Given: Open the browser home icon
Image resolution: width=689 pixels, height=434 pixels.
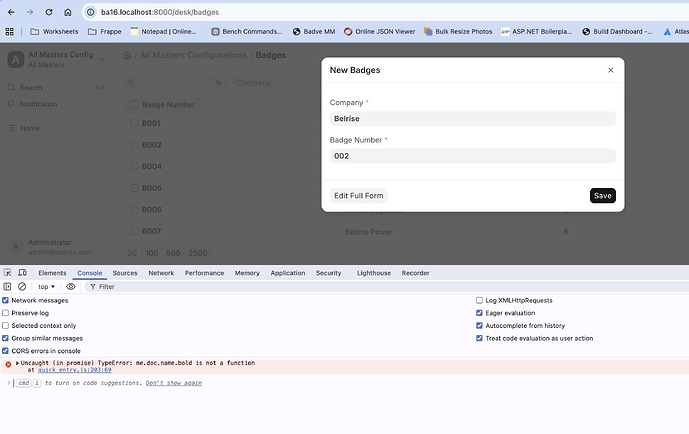Looking at the screenshot, I should click(68, 12).
